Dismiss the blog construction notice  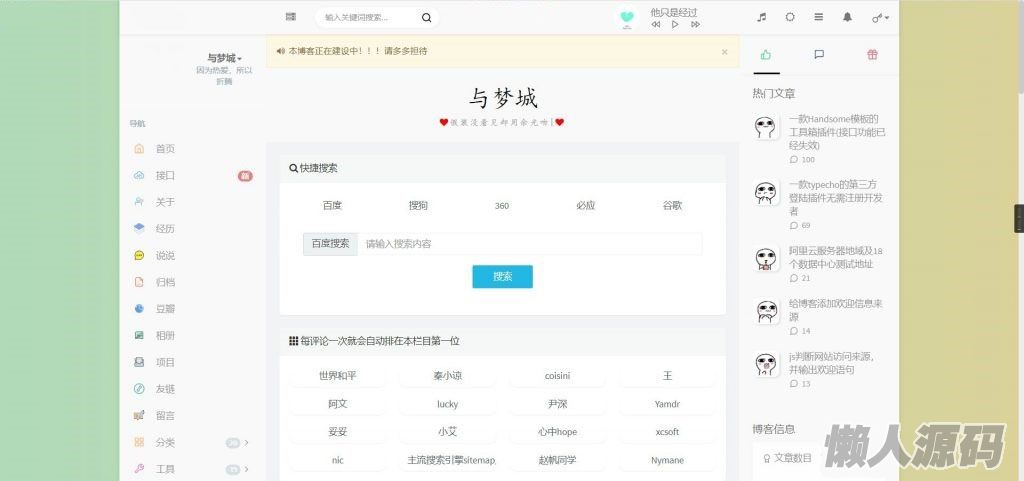coord(724,52)
